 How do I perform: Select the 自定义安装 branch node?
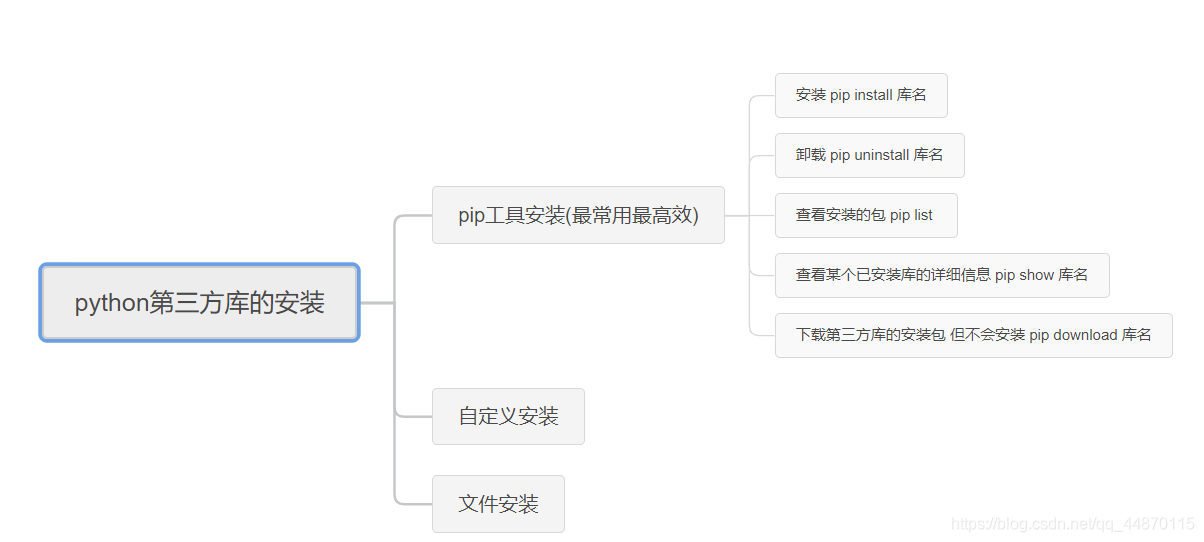[x=508, y=416]
